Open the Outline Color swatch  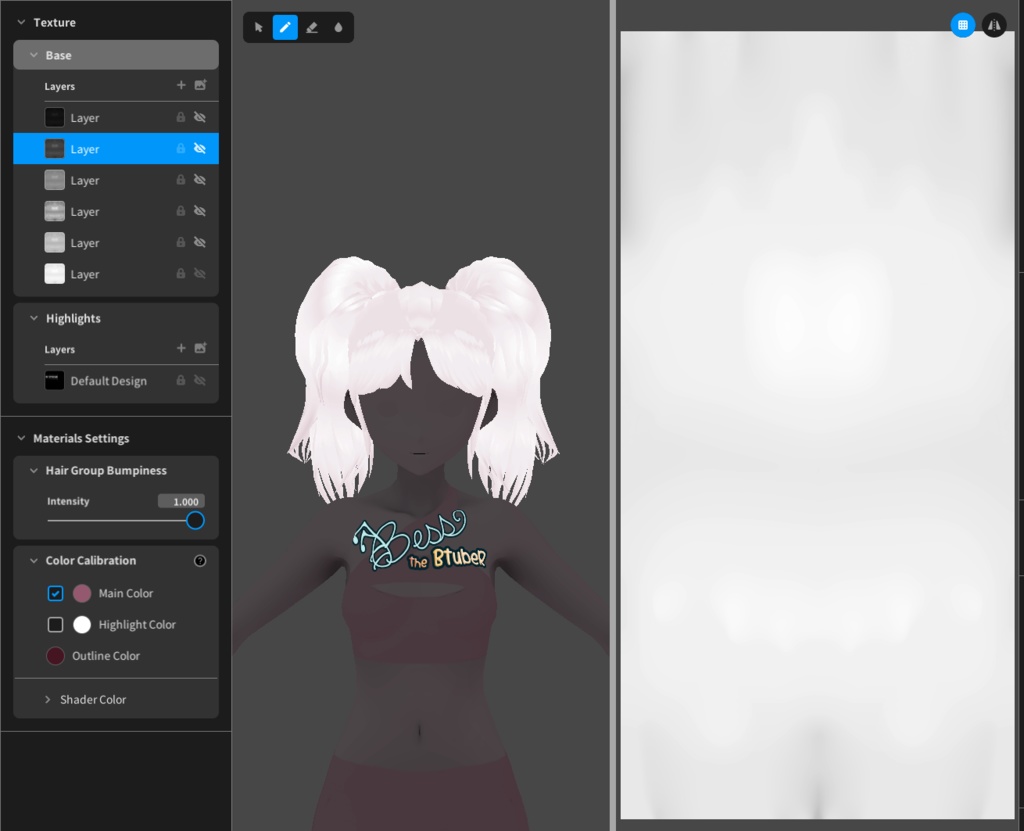pyautogui.click(x=55, y=656)
